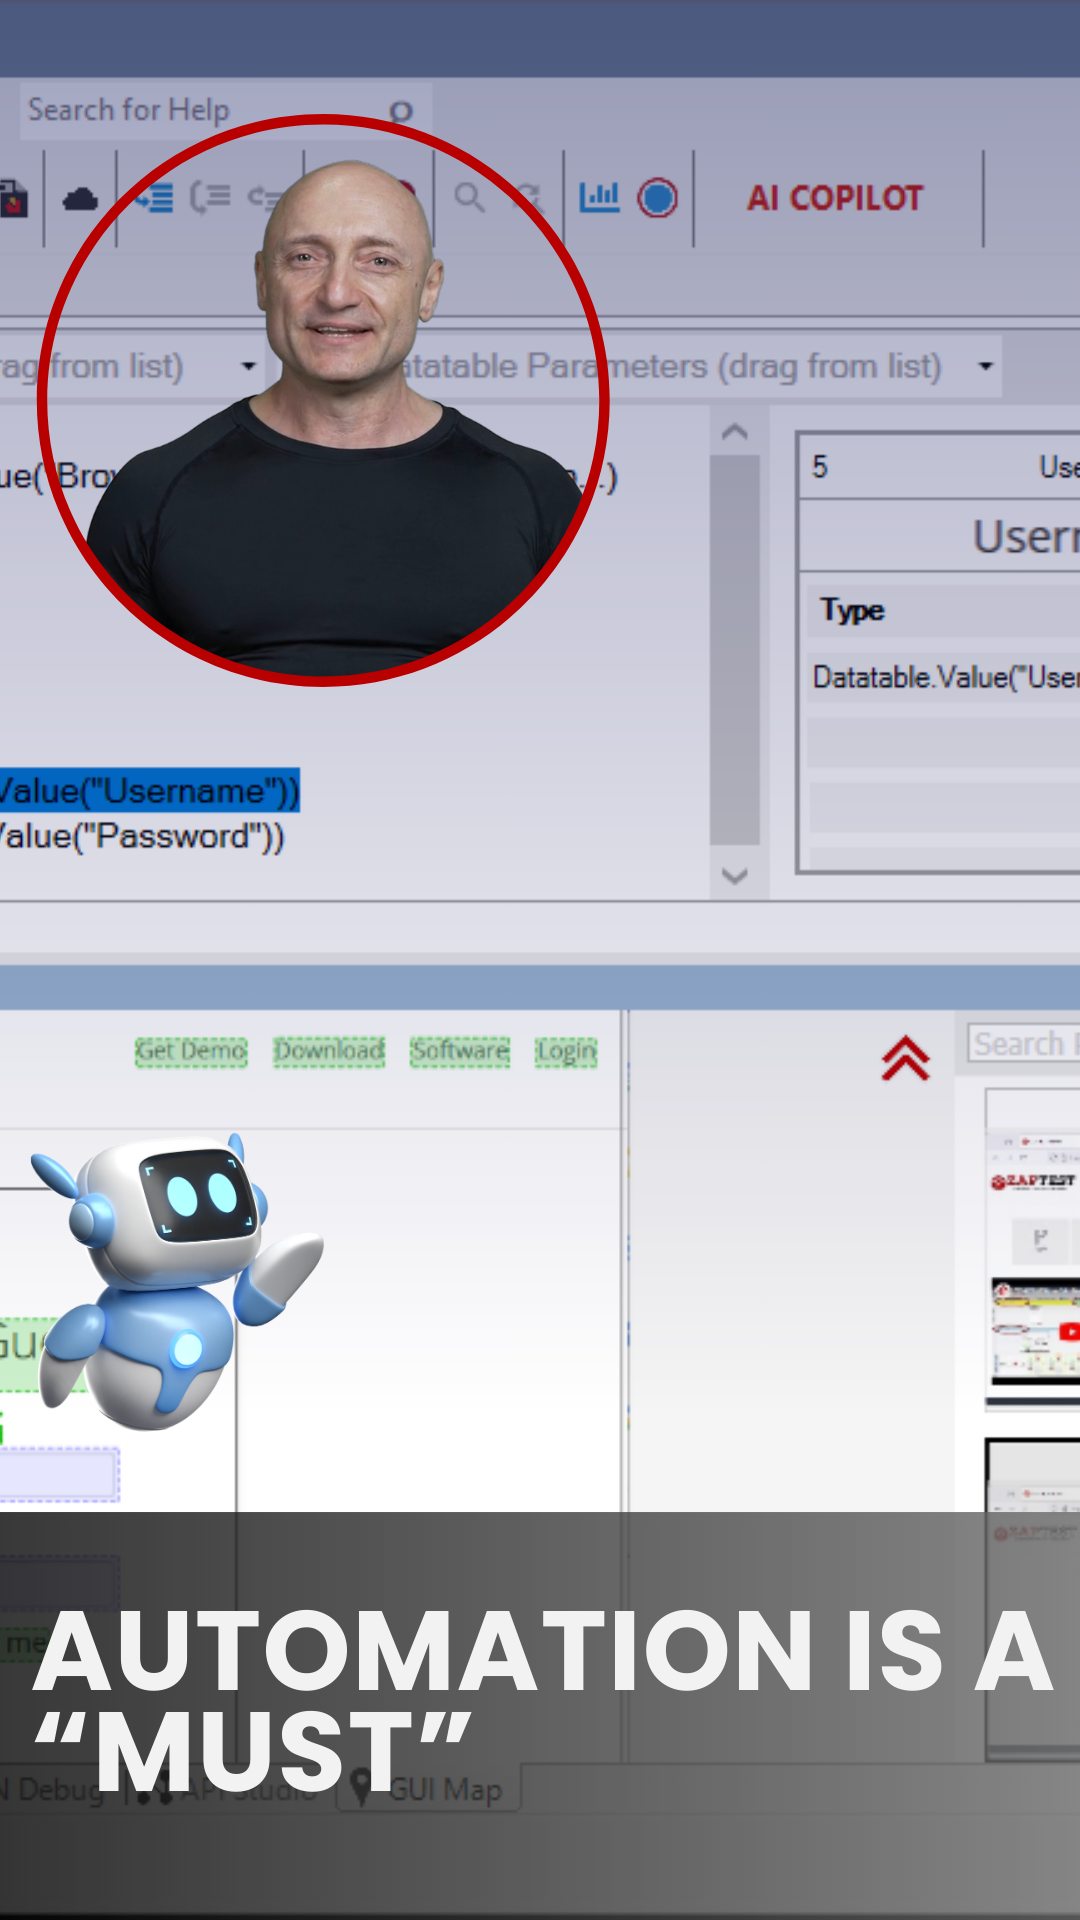Select the row number 5 cell
Screen dimensions: 1080x1920
[820, 467]
